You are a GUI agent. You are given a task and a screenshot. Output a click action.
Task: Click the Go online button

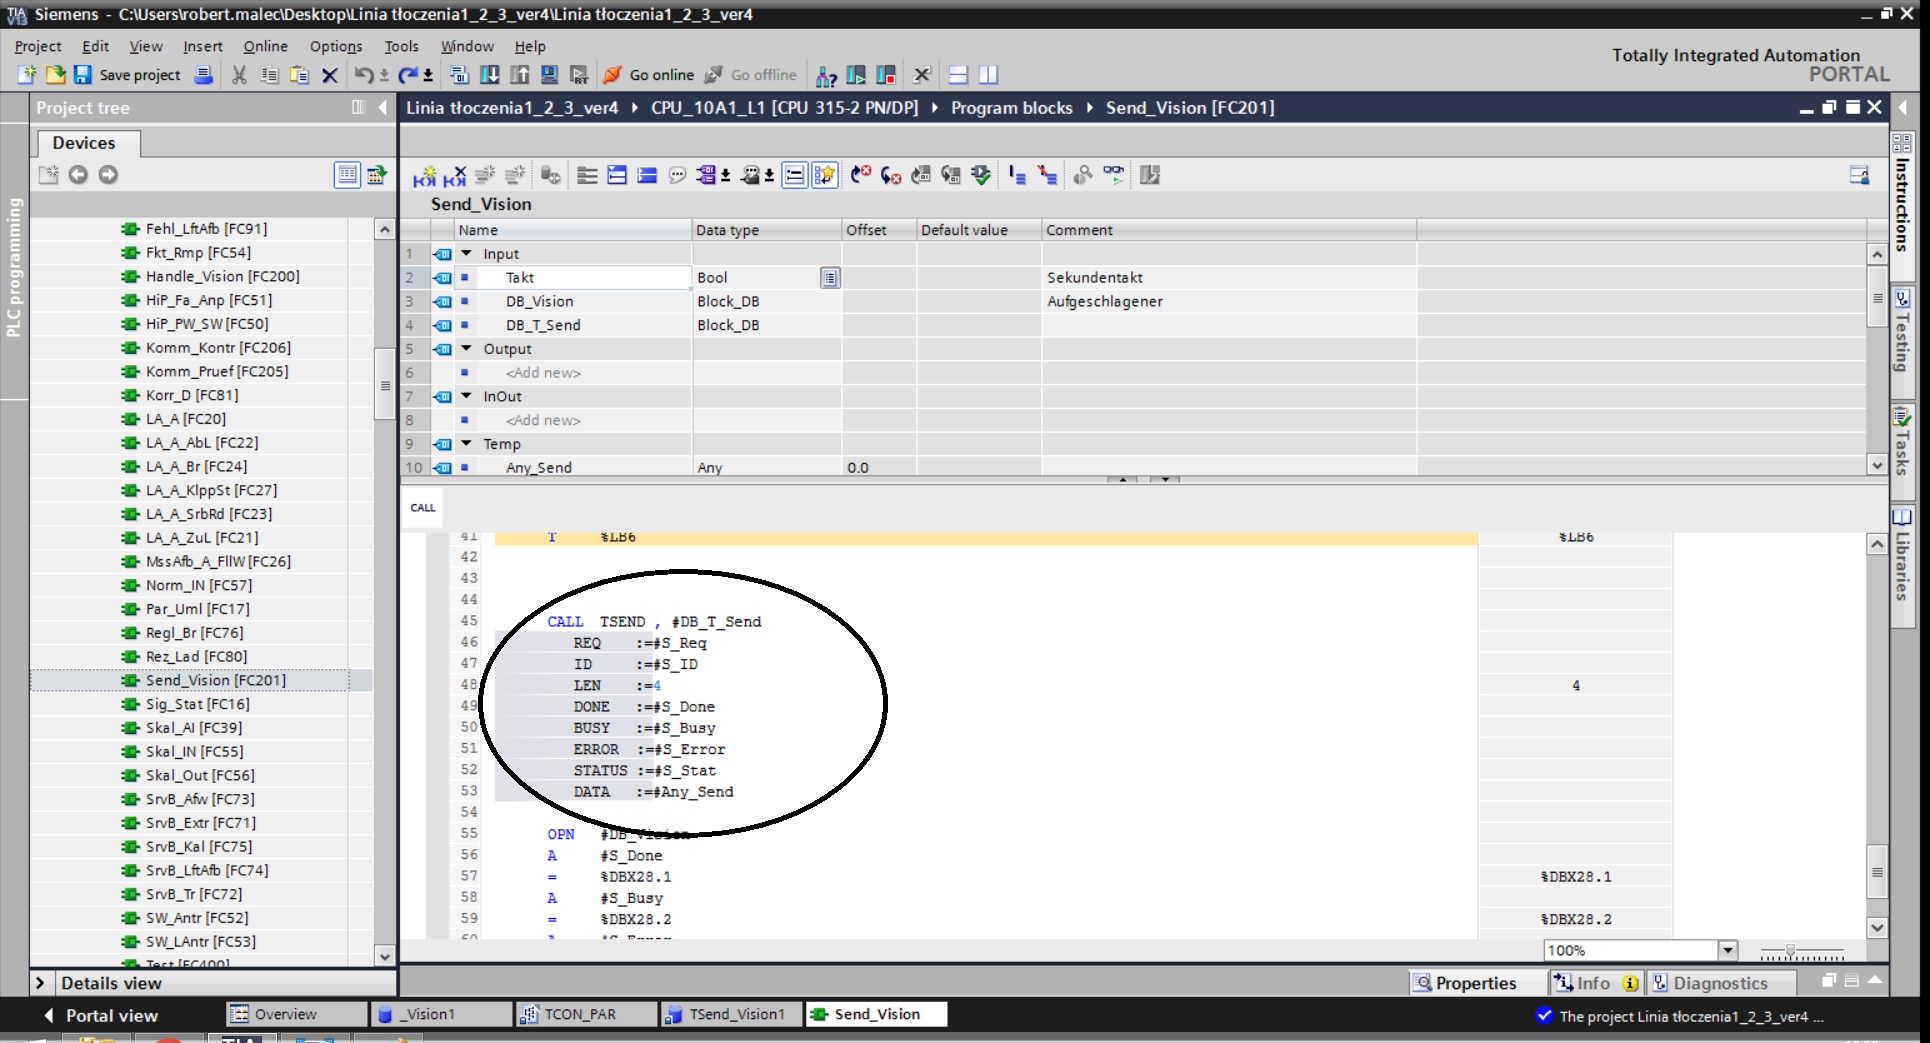click(649, 75)
